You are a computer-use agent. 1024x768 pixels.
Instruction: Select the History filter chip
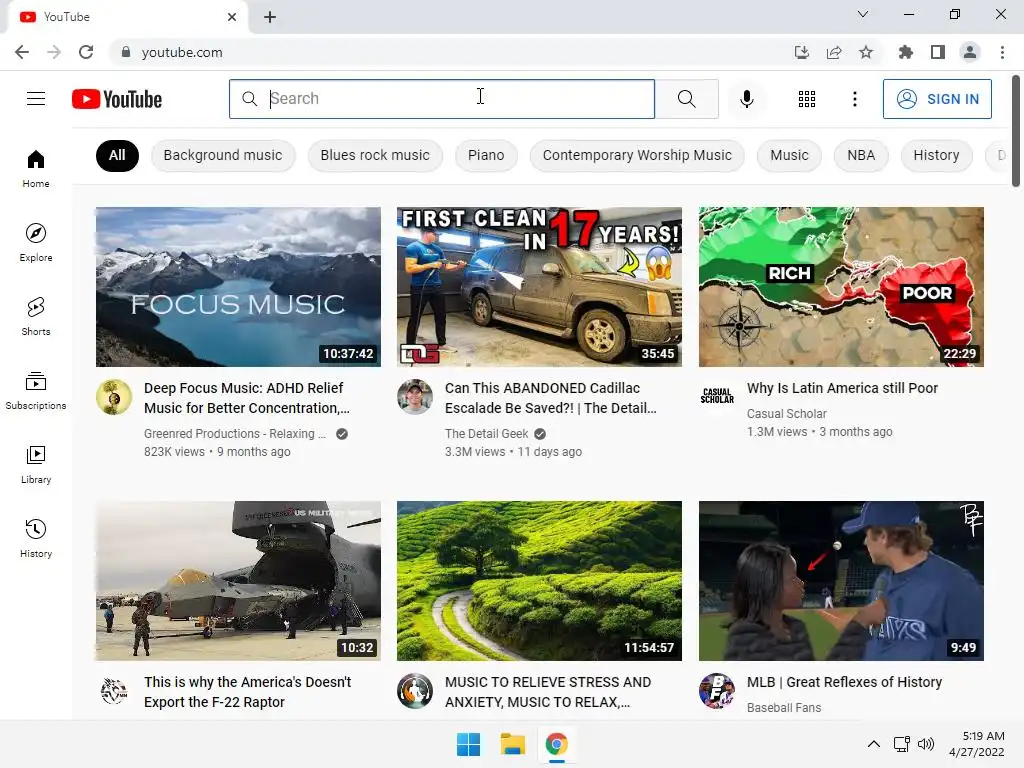click(936, 155)
